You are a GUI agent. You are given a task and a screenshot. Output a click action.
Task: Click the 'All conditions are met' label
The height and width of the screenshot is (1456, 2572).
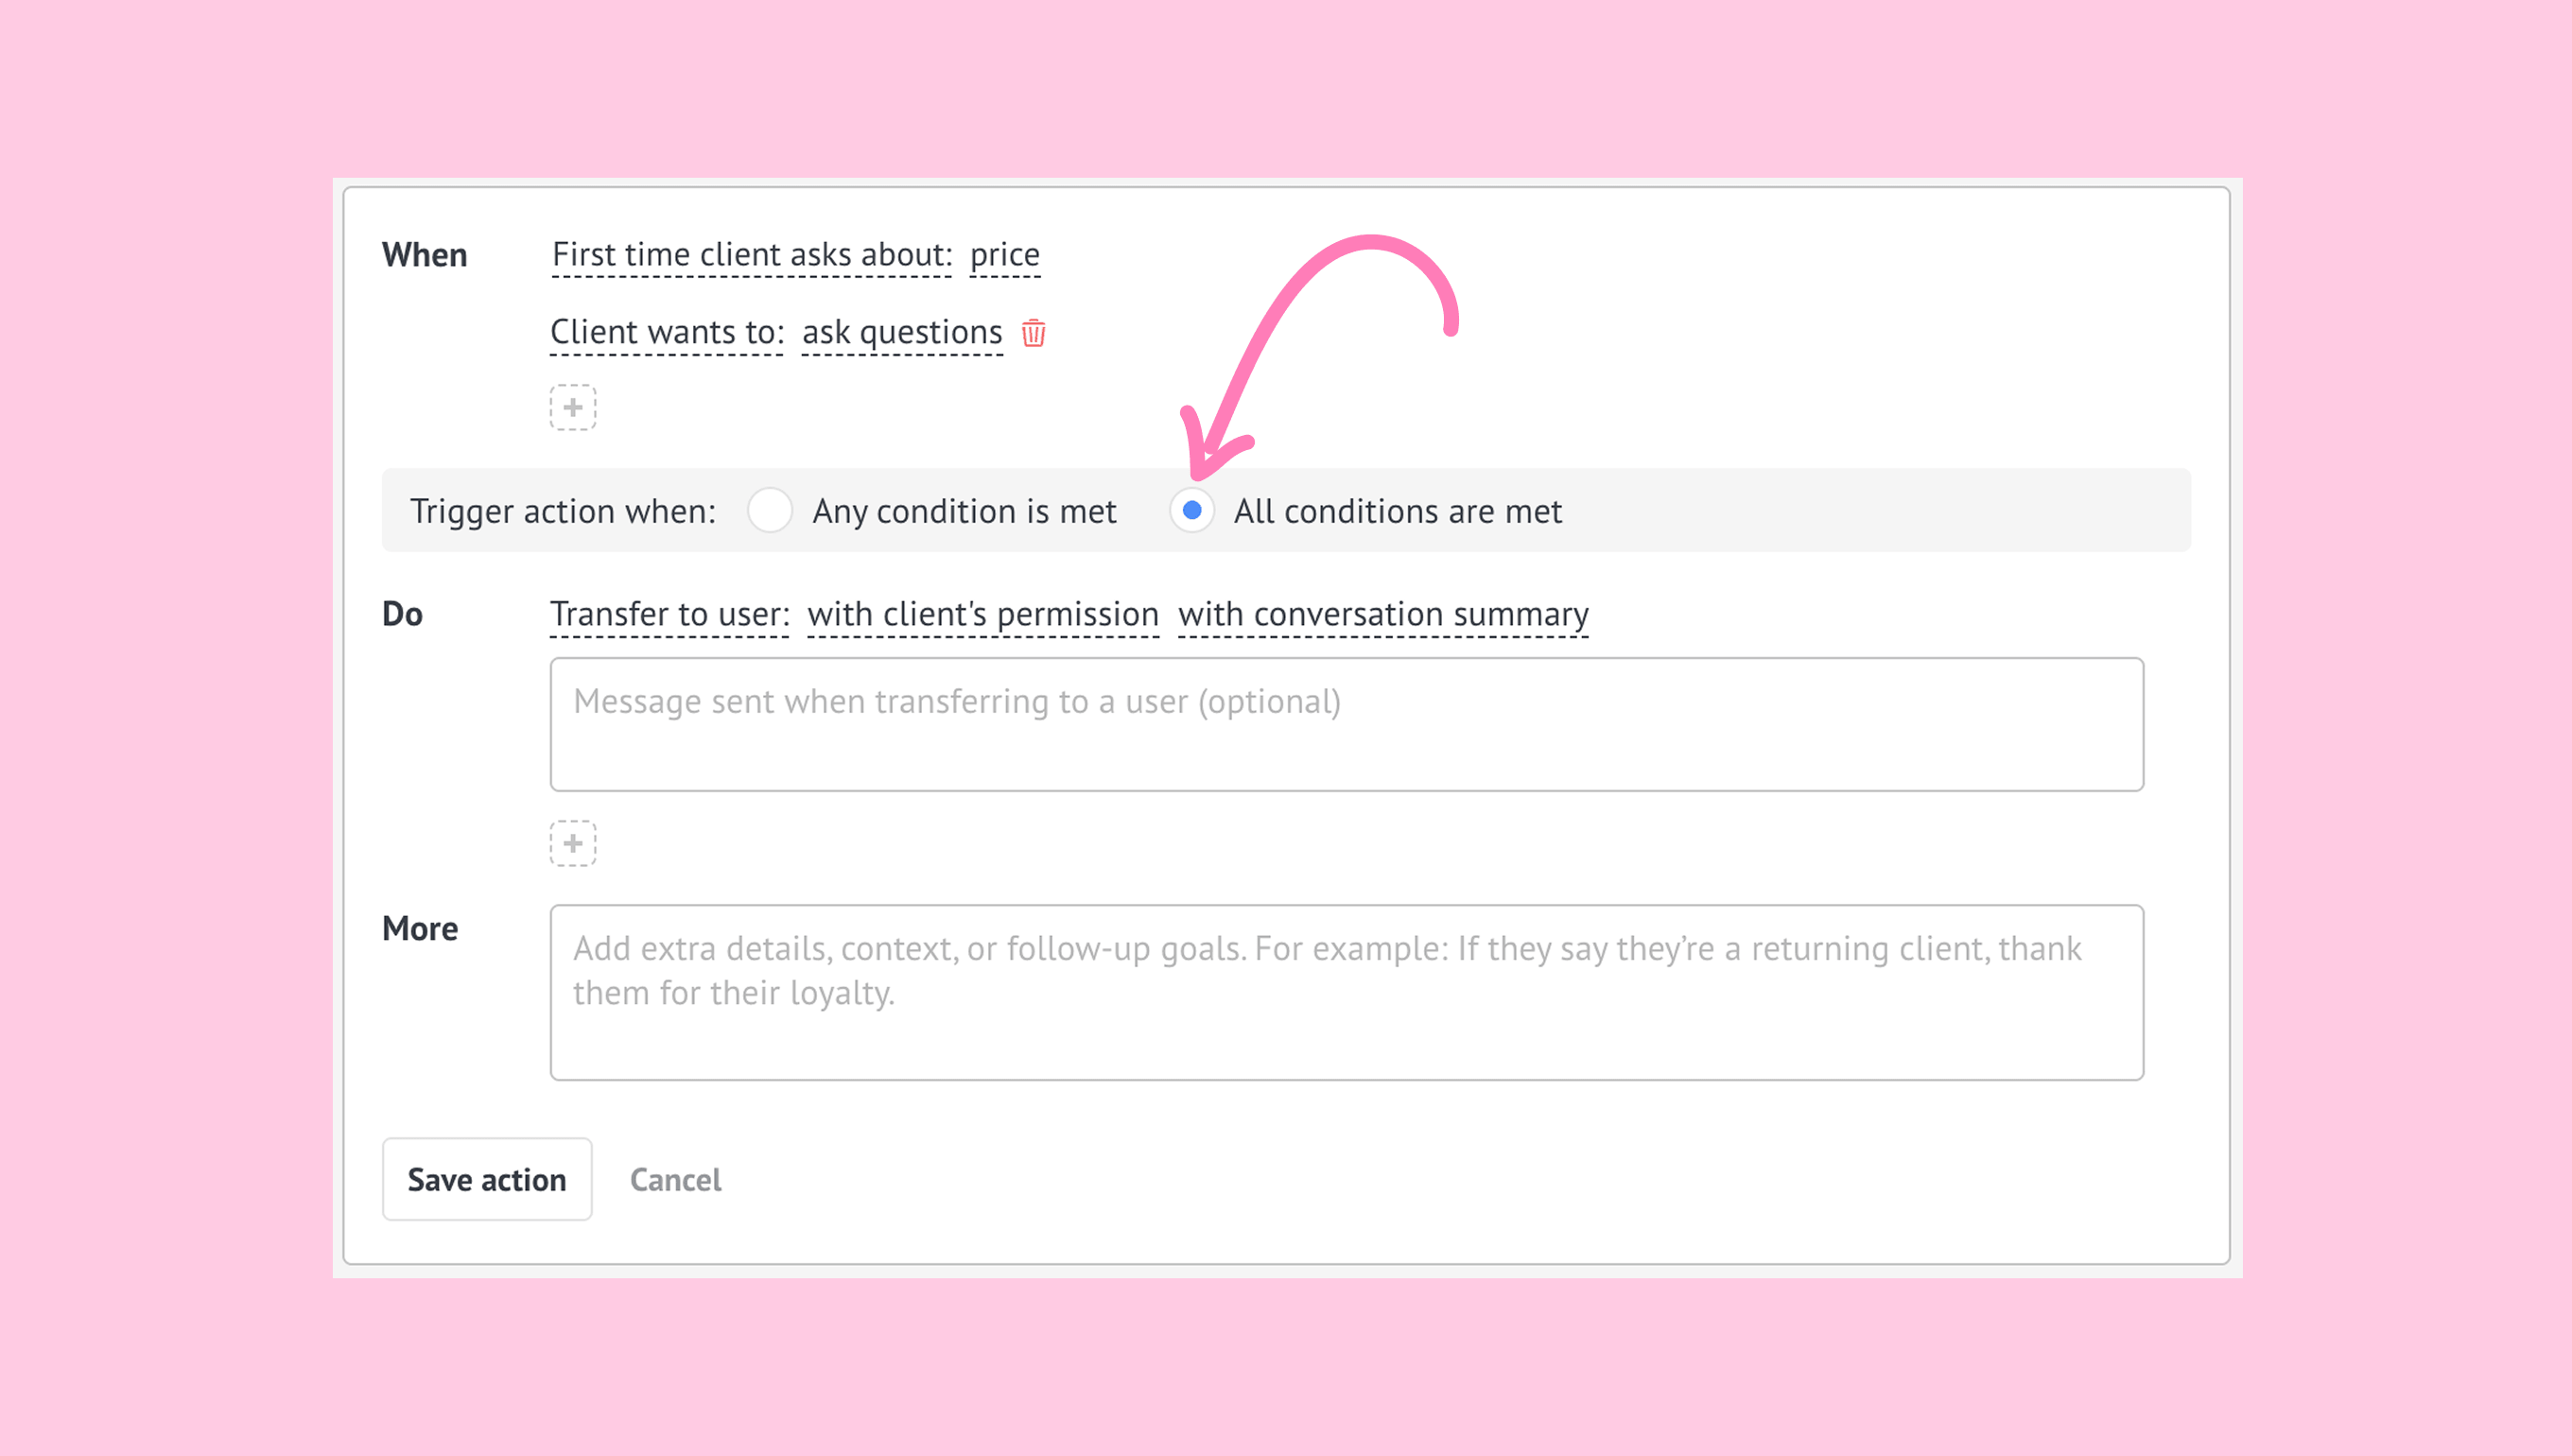tap(1396, 512)
